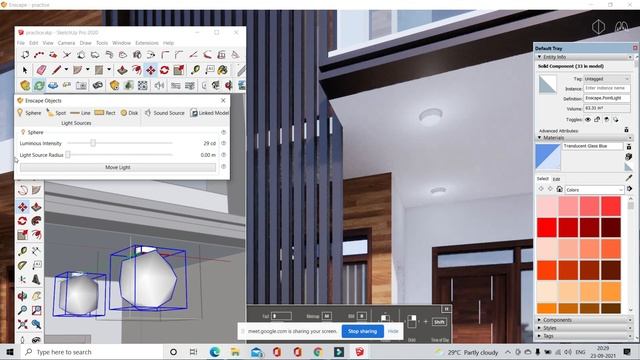
Task: Open the Extensions menu
Action: 147,43
